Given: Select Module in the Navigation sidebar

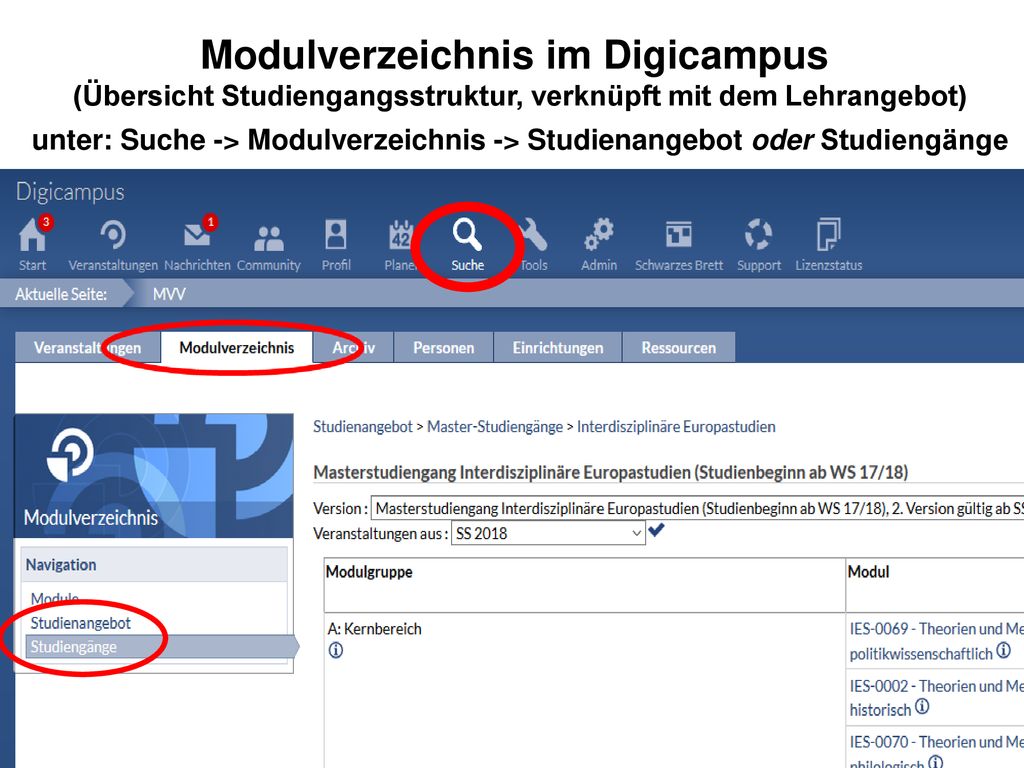Looking at the screenshot, I should coord(55,598).
